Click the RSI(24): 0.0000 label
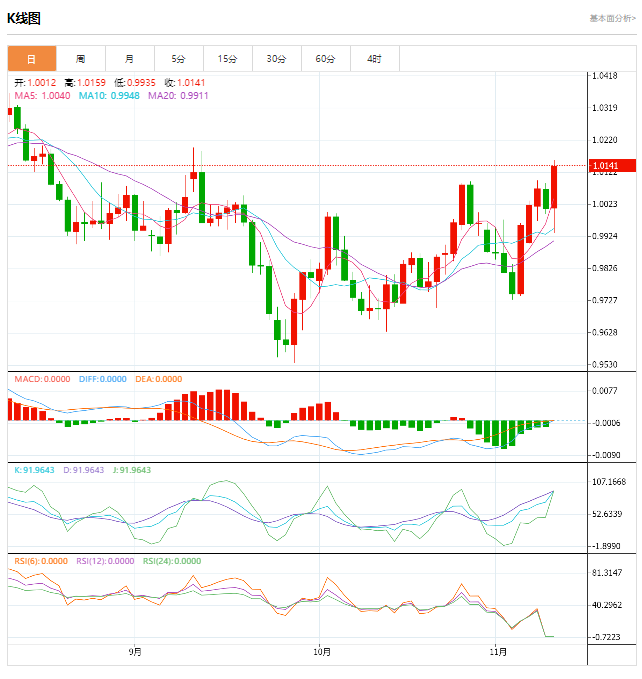 coord(172,561)
